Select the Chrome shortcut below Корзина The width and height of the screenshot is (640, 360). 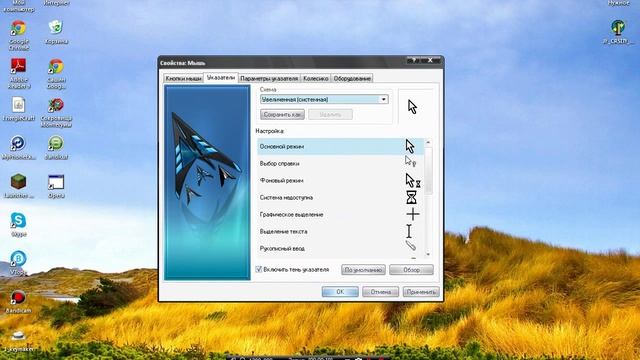click(x=56, y=67)
